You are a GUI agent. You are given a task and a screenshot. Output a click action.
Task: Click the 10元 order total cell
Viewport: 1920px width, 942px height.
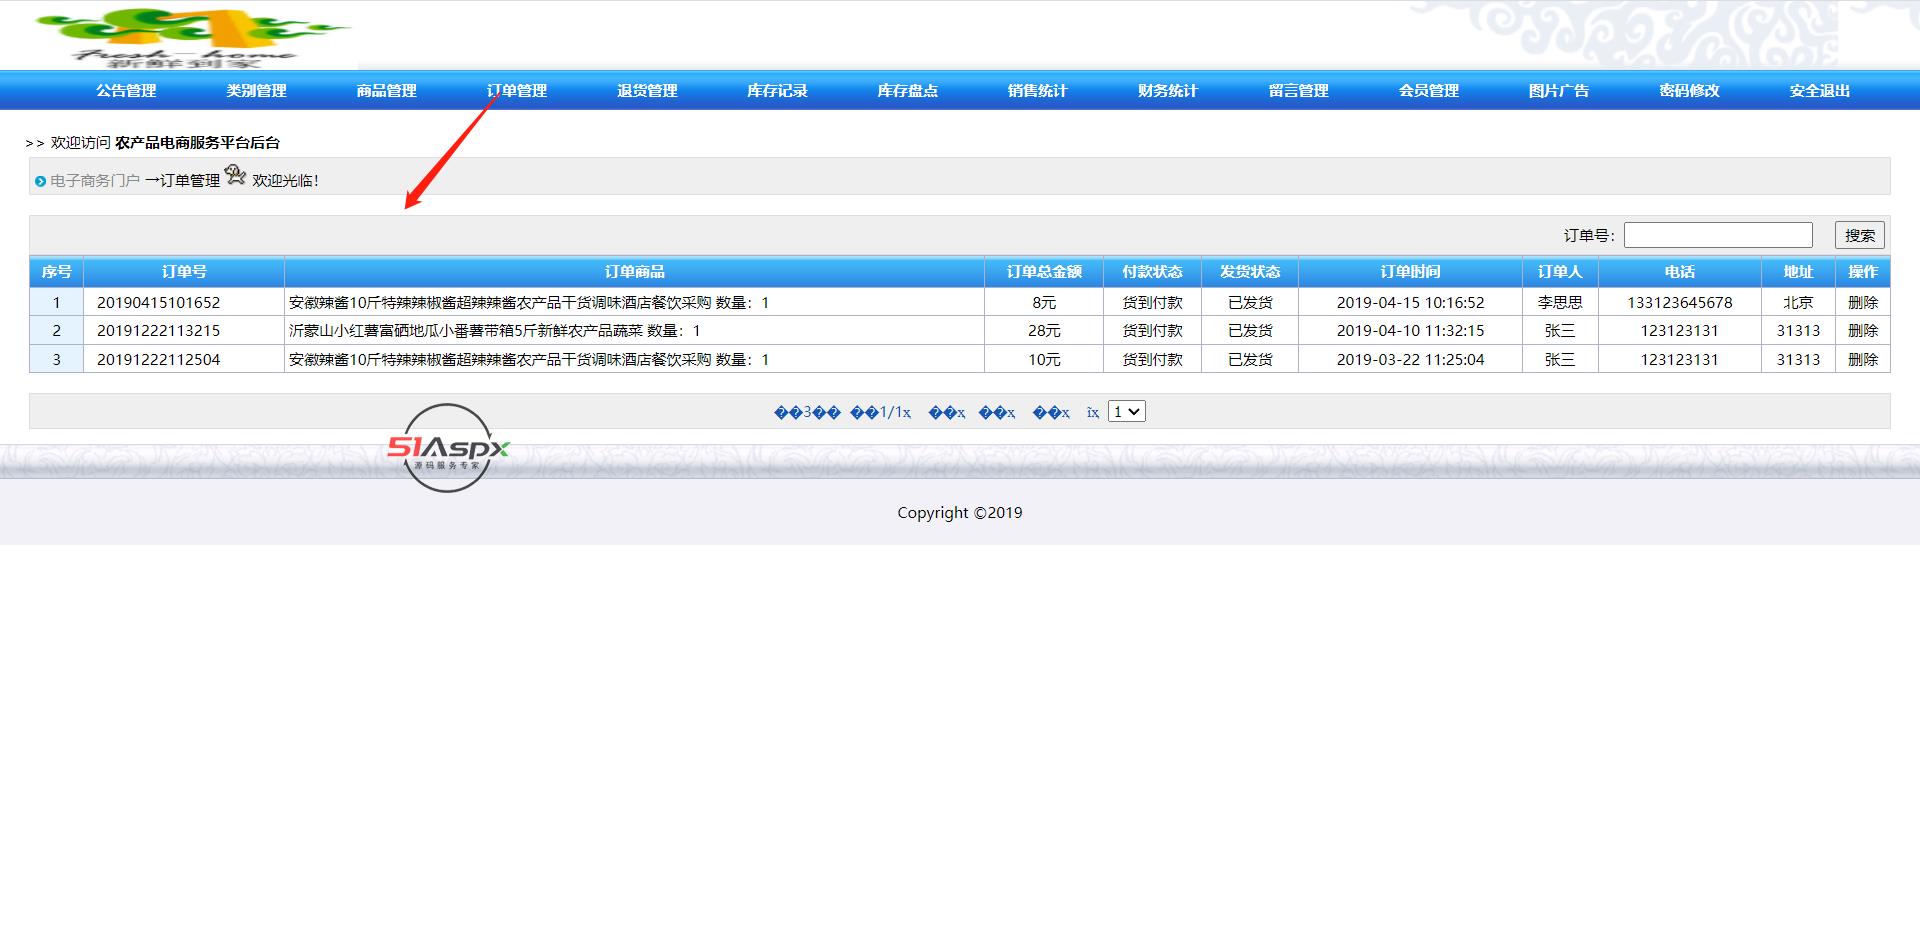(x=1044, y=359)
